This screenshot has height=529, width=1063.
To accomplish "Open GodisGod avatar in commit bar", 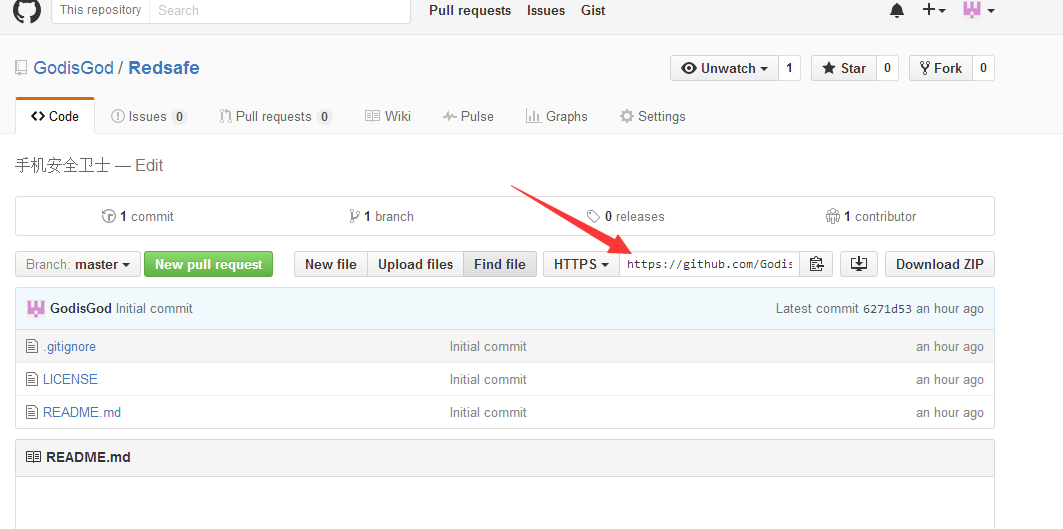I will [x=36, y=309].
